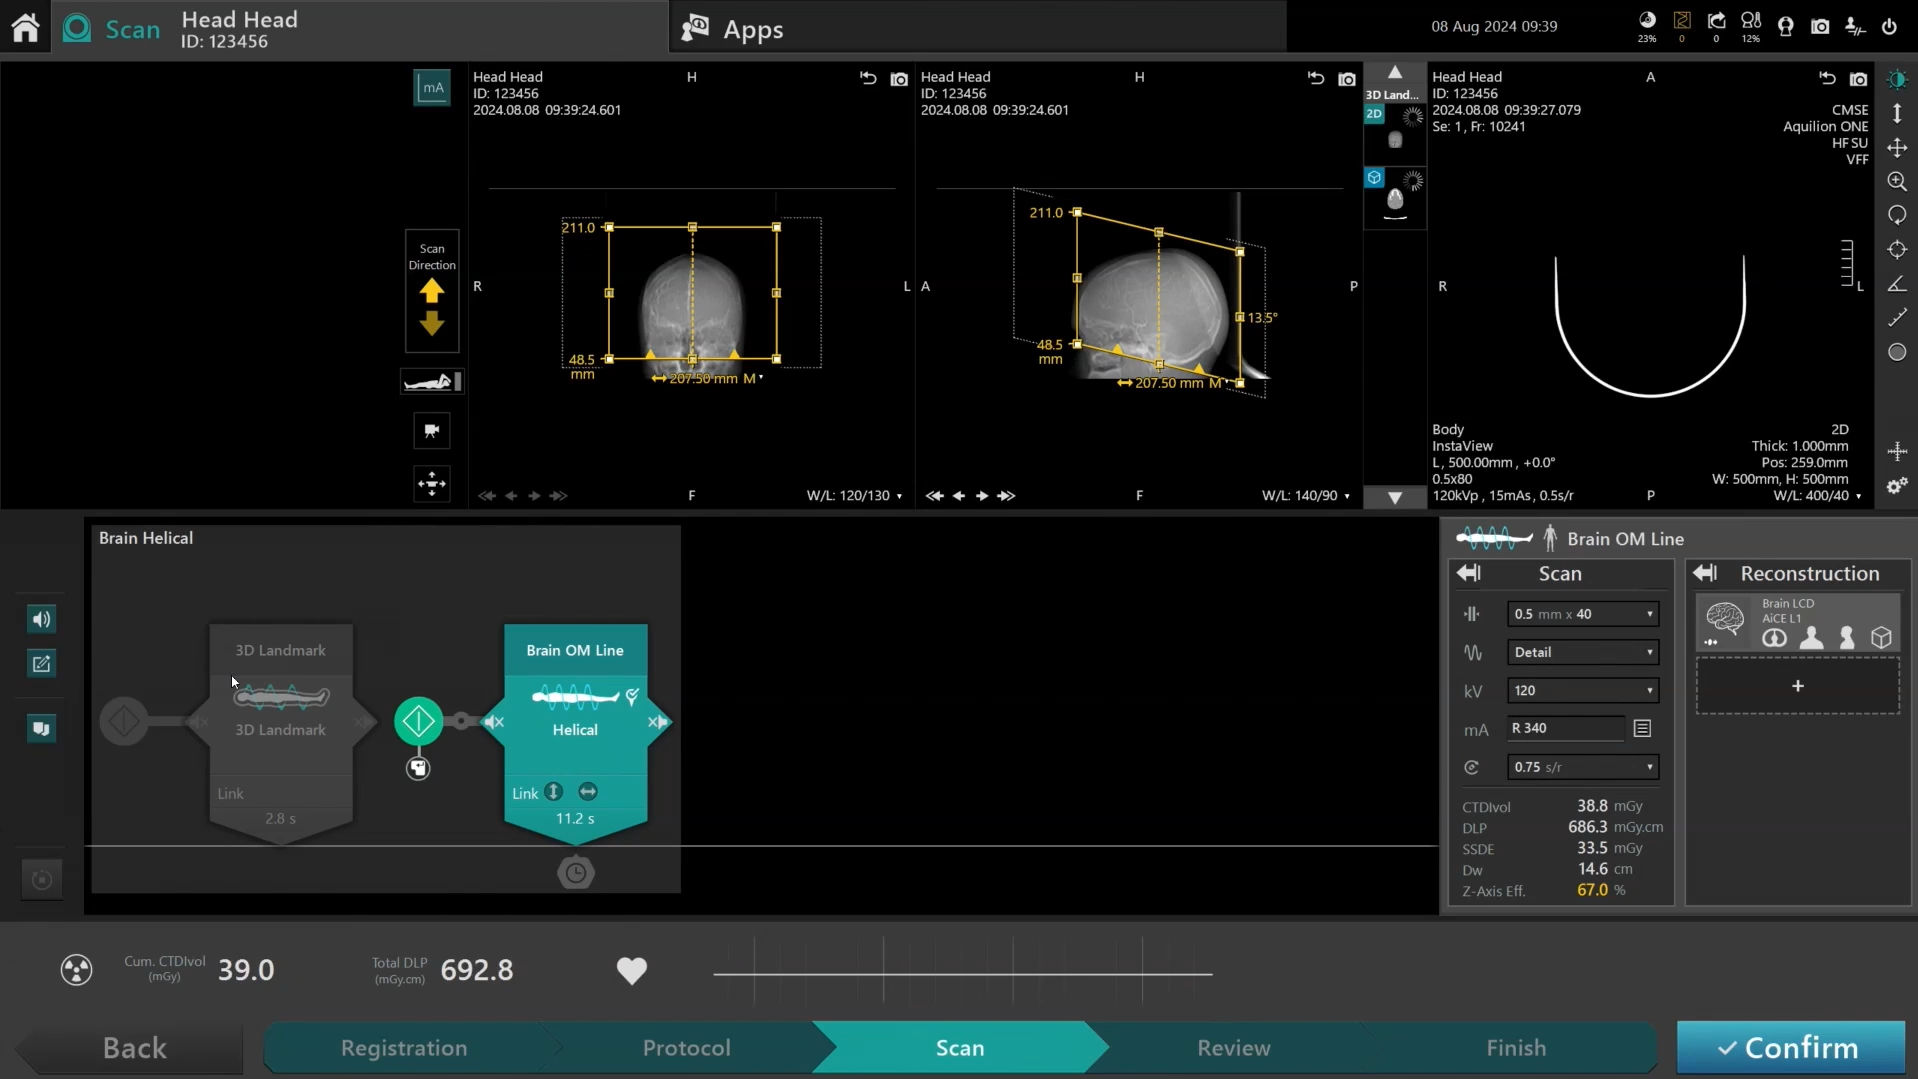Switch to the Registration workflow step
The image size is (1918, 1079).
[x=404, y=1048]
